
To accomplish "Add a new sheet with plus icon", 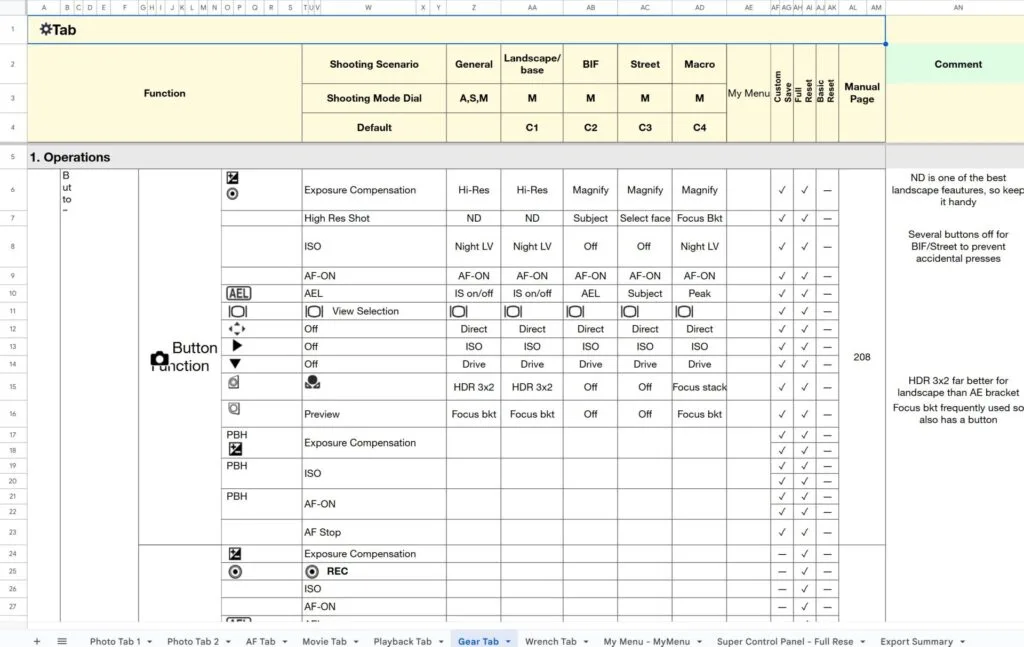I will tap(37, 641).
